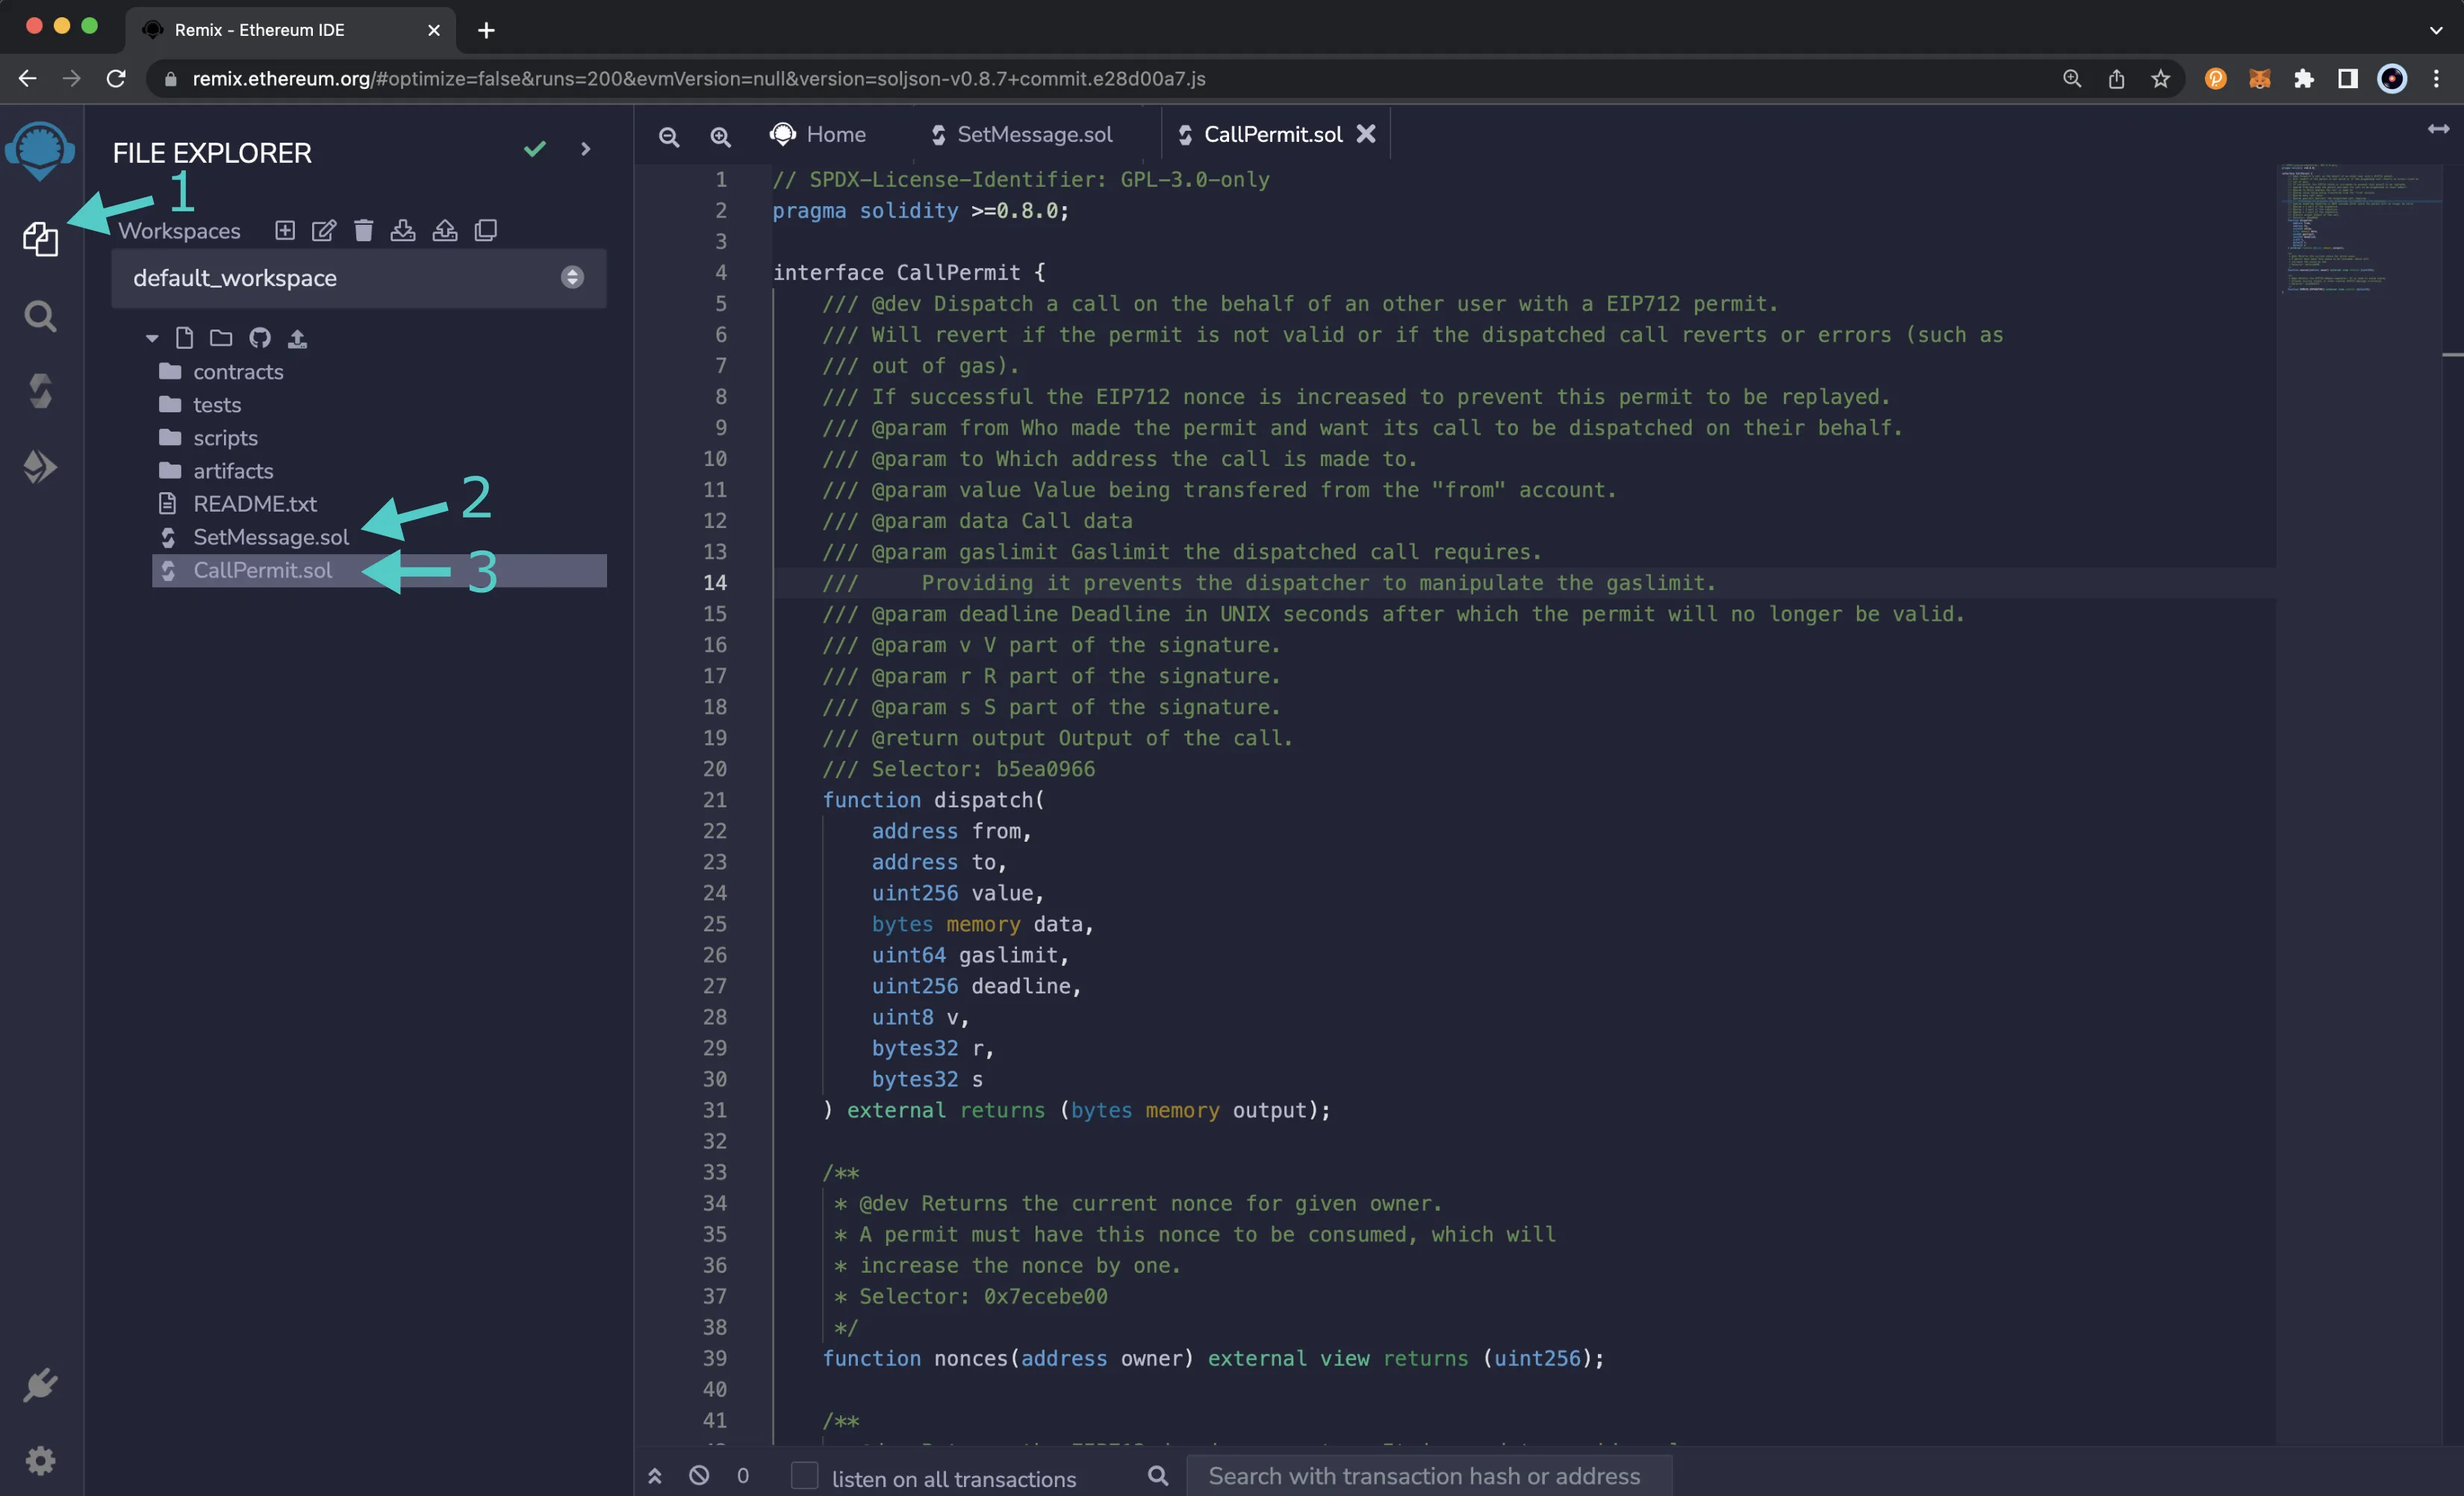Toggle editor width expand arrows
The image size is (2464, 1496).
click(x=2439, y=129)
